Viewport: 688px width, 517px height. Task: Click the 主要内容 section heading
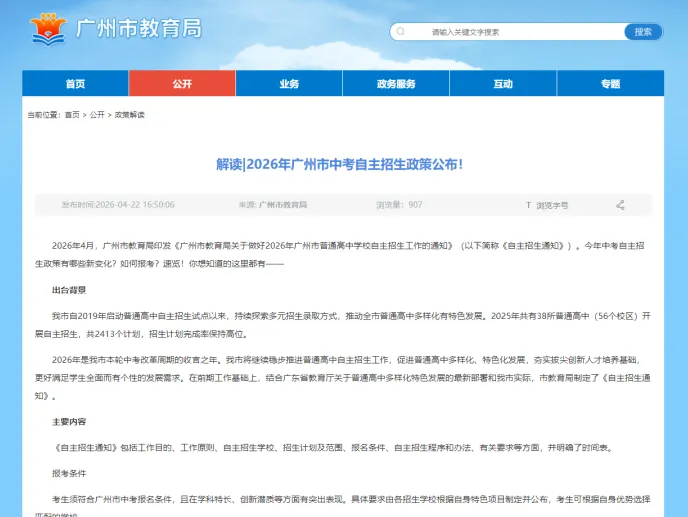[69, 422]
